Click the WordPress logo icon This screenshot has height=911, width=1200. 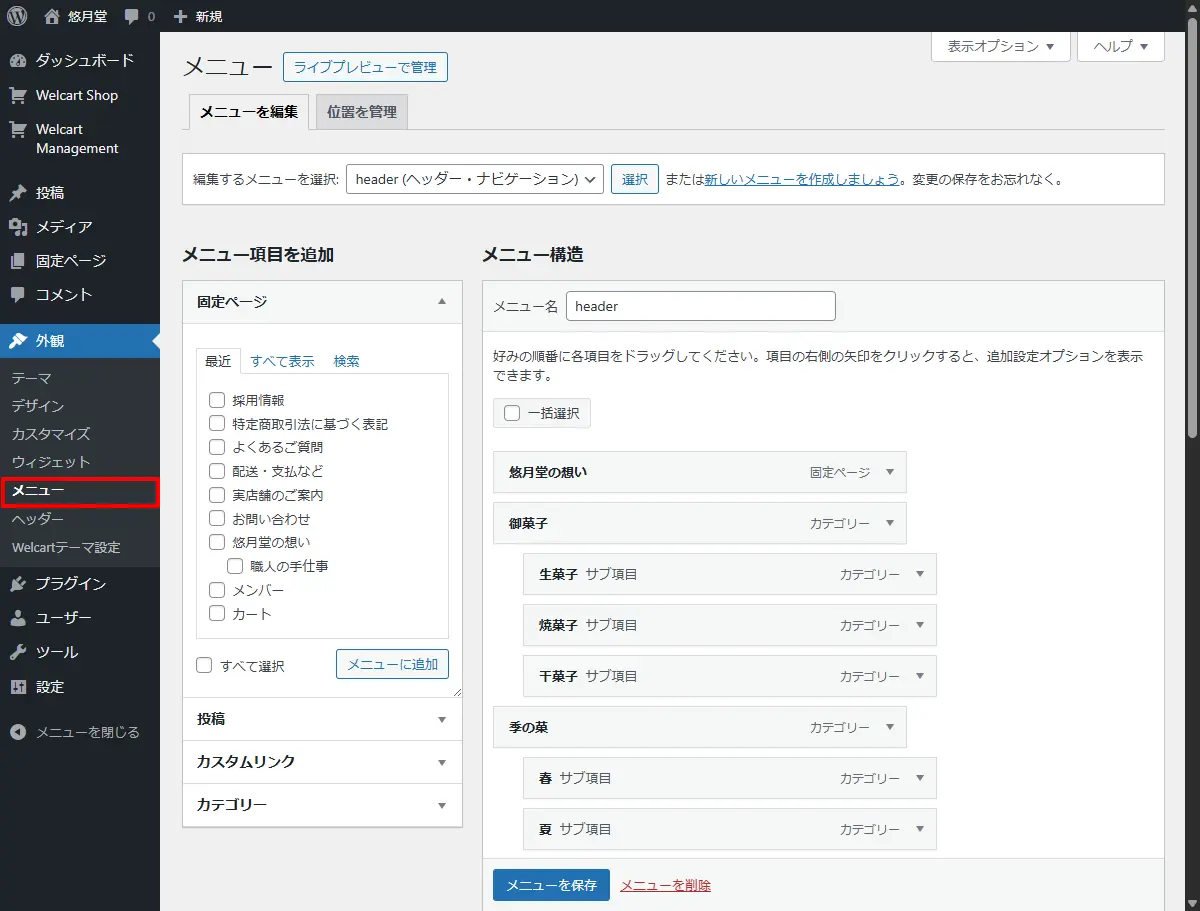click(x=17, y=16)
